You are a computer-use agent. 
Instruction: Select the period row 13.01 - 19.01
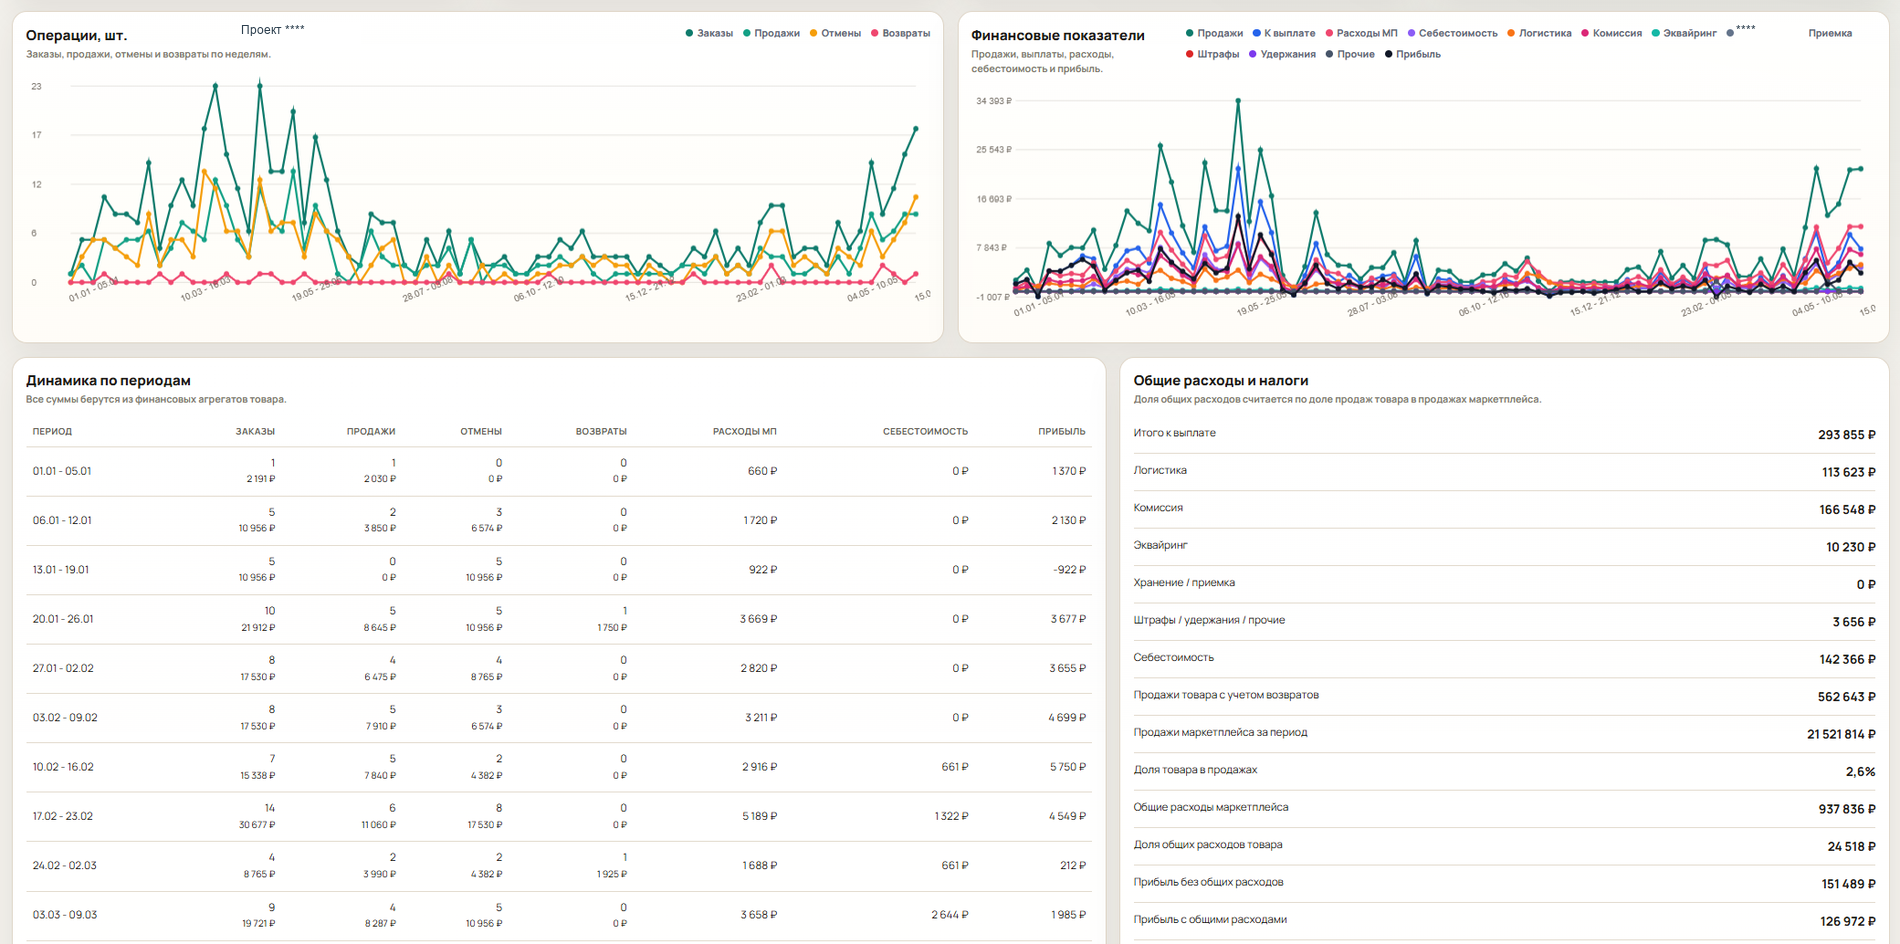click(x=559, y=570)
